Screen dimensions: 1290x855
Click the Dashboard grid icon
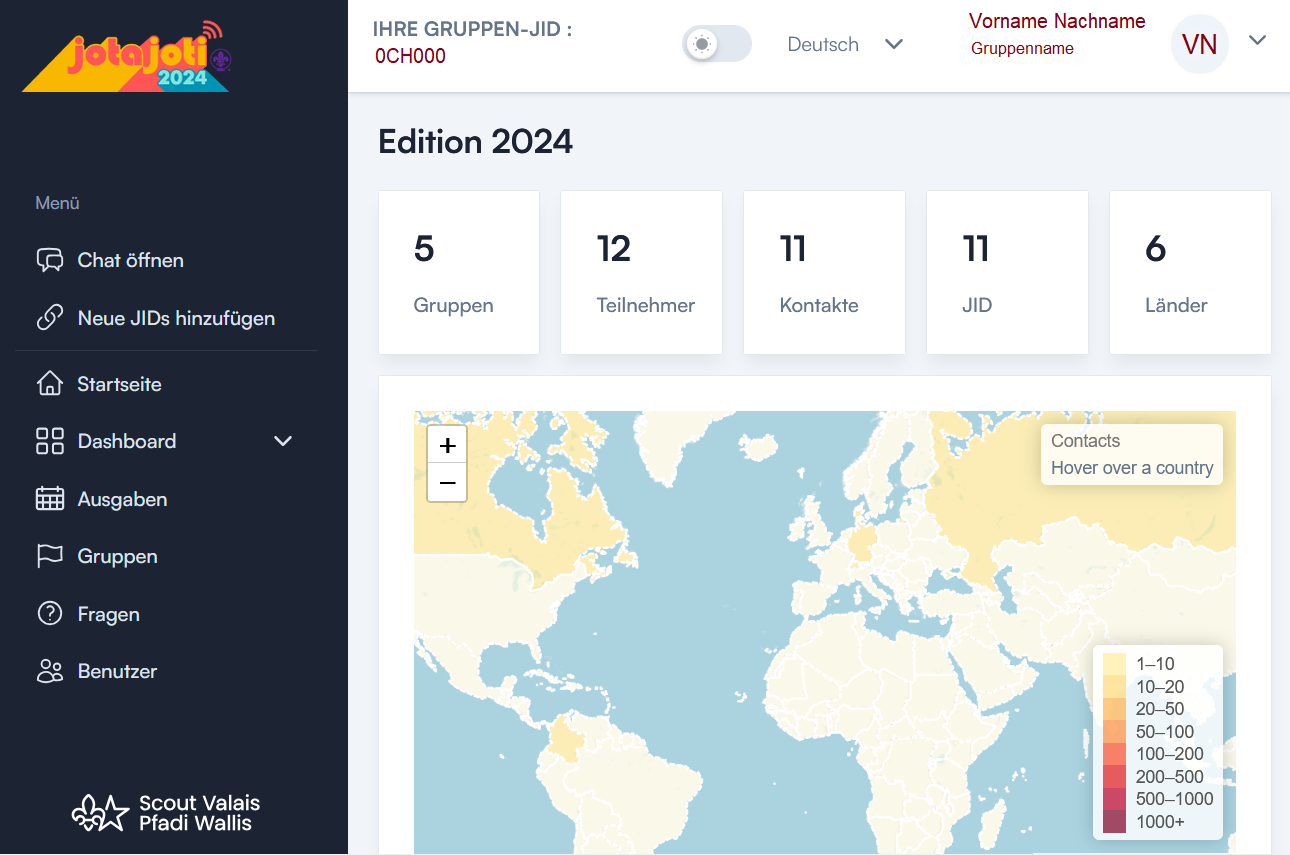click(50, 440)
